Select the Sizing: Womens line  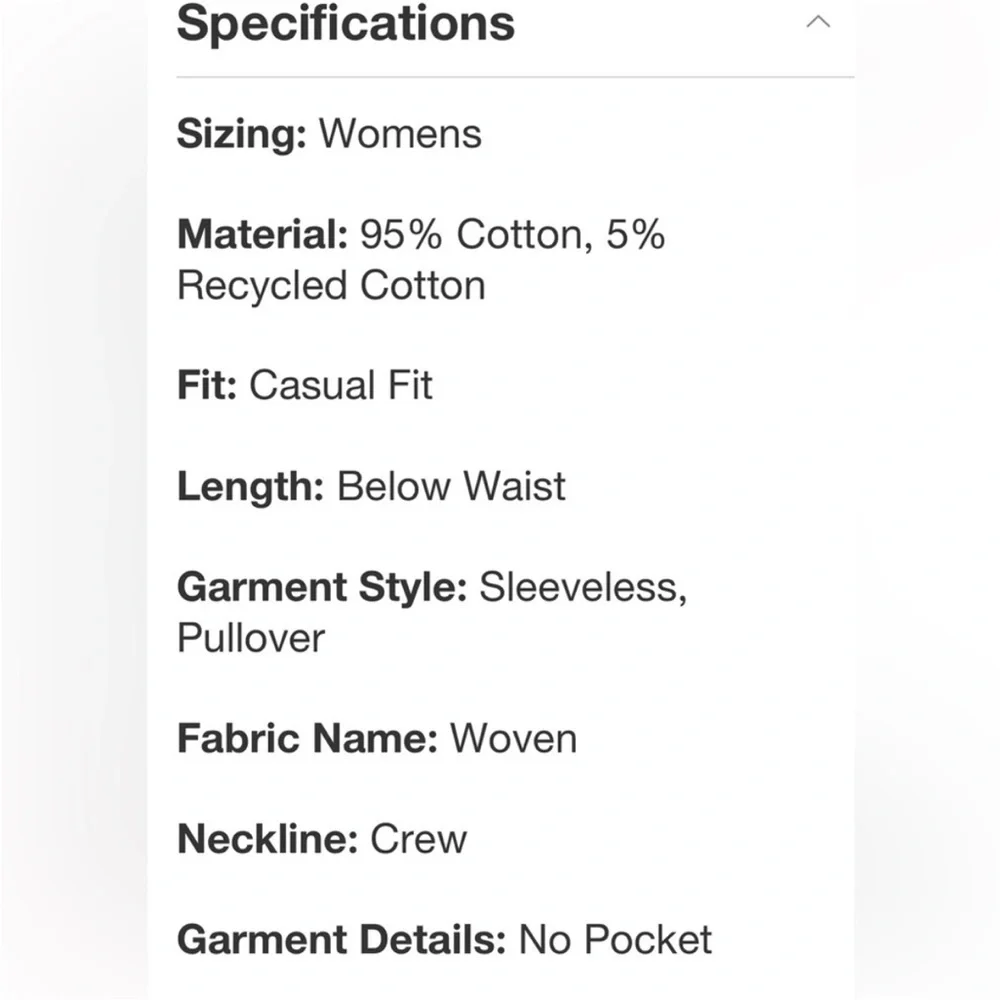click(329, 134)
